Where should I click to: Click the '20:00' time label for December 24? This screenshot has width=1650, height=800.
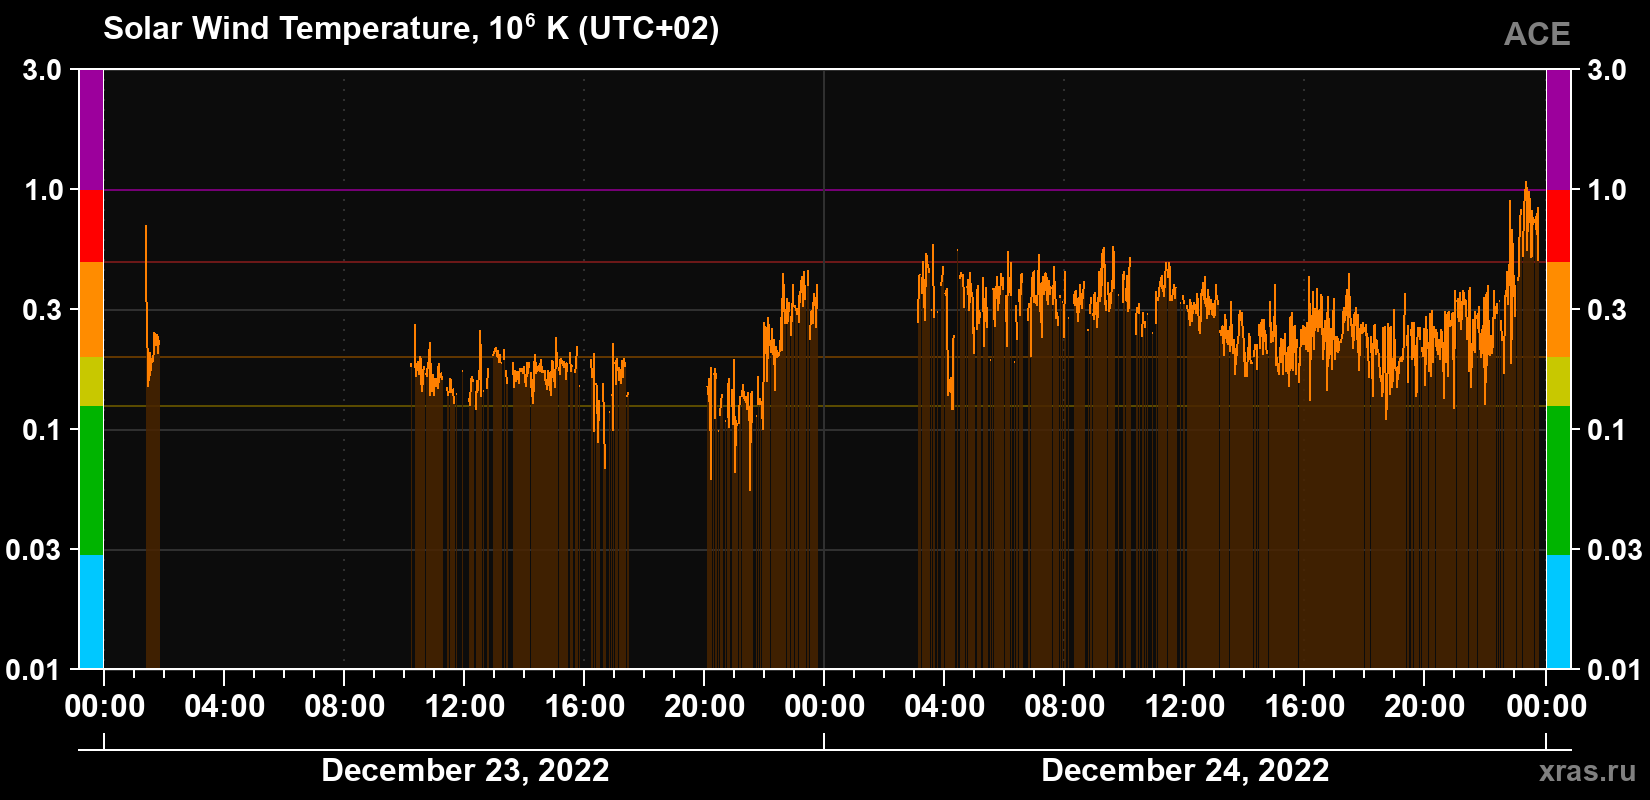[x=1424, y=707]
